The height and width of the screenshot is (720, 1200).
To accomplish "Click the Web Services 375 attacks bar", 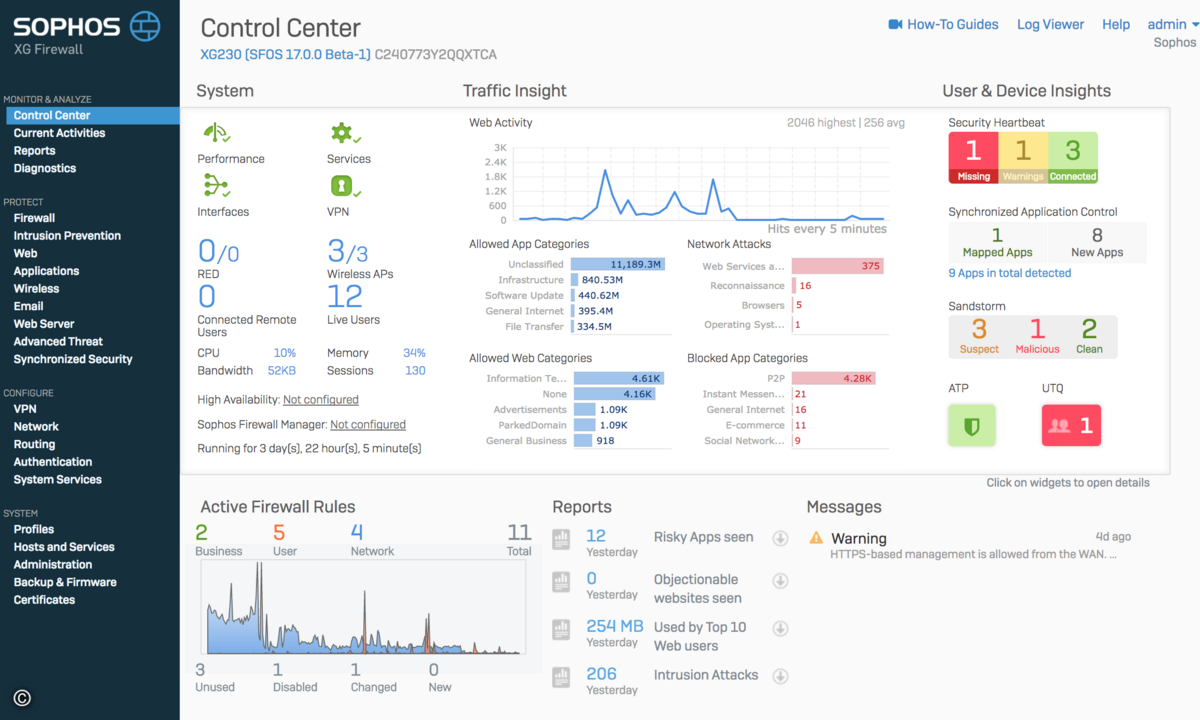I will click(x=838, y=266).
